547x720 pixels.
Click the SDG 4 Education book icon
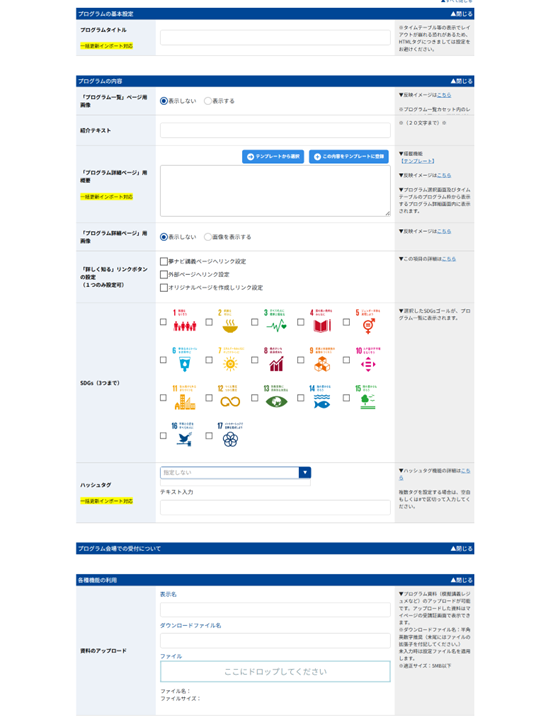322,321
